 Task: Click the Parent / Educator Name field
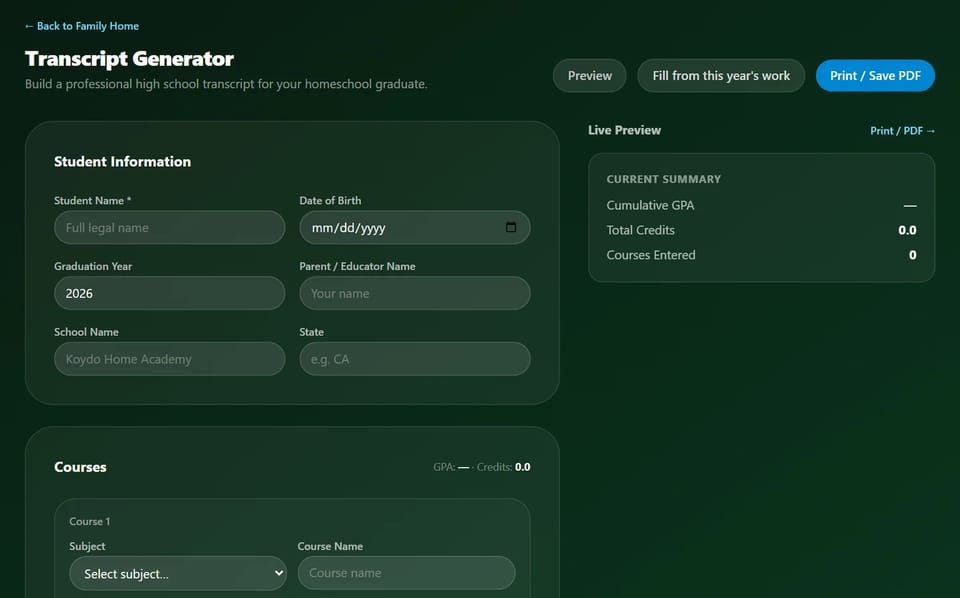tap(414, 293)
